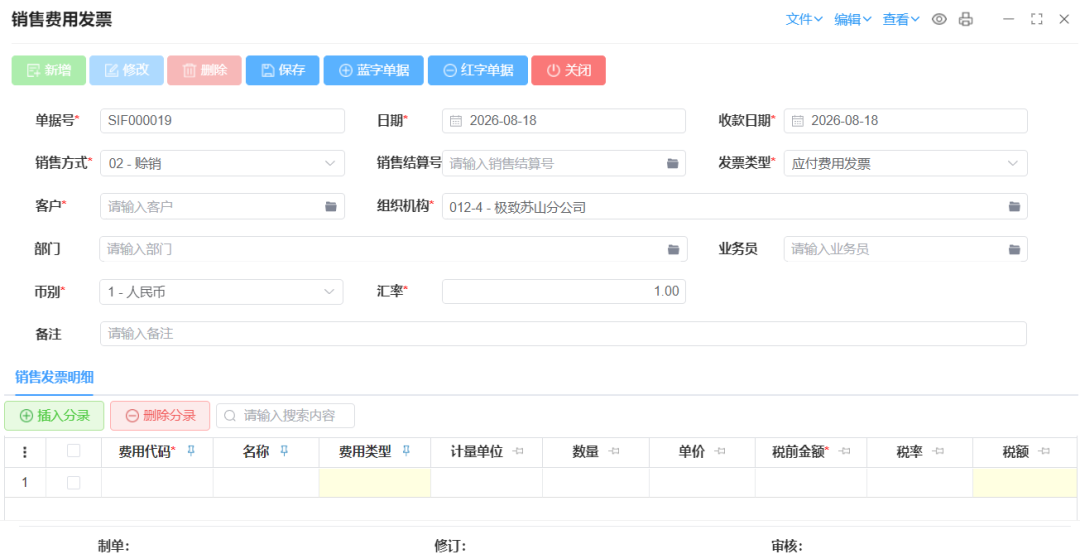The height and width of the screenshot is (559, 1080).
Task: Pin the 计量单位 column
Action: pyautogui.click(x=519, y=452)
